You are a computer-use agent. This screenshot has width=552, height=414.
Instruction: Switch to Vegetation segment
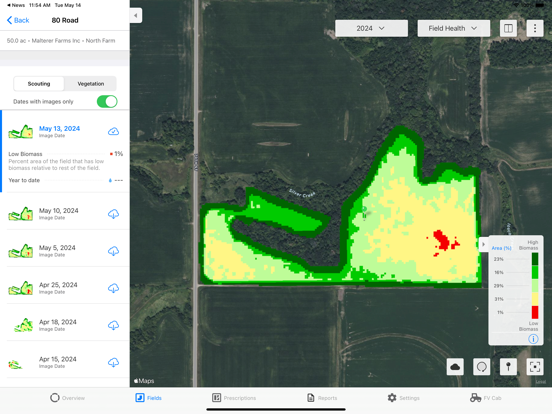(90, 84)
